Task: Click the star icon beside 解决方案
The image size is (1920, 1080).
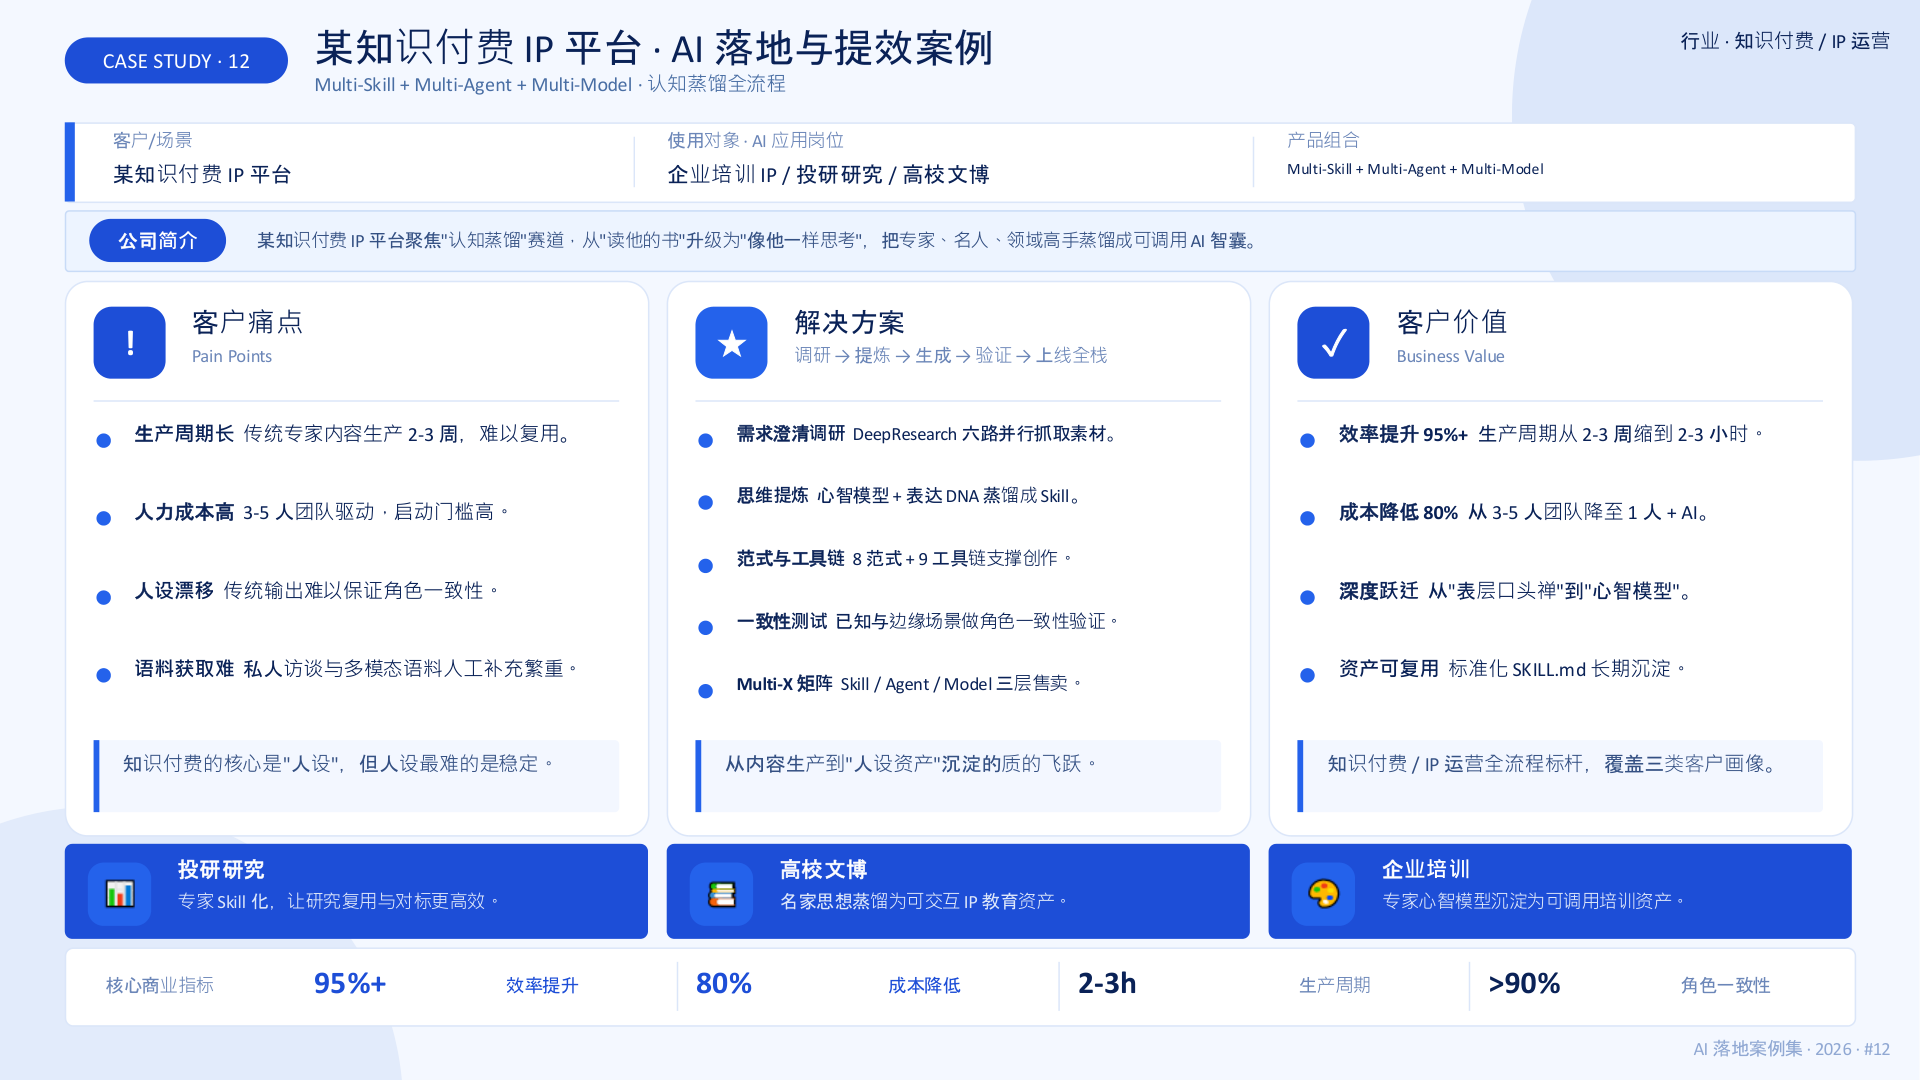Action: pyautogui.click(x=731, y=343)
